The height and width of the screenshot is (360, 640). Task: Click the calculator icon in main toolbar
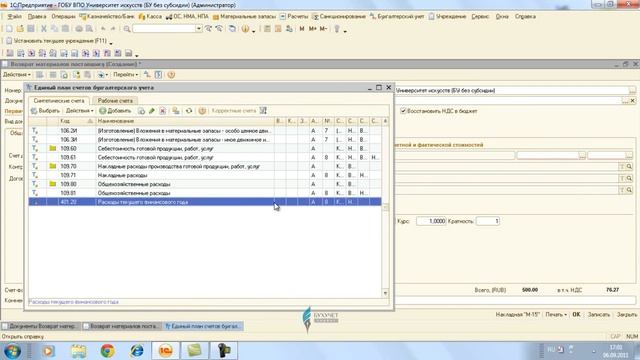point(267,29)
